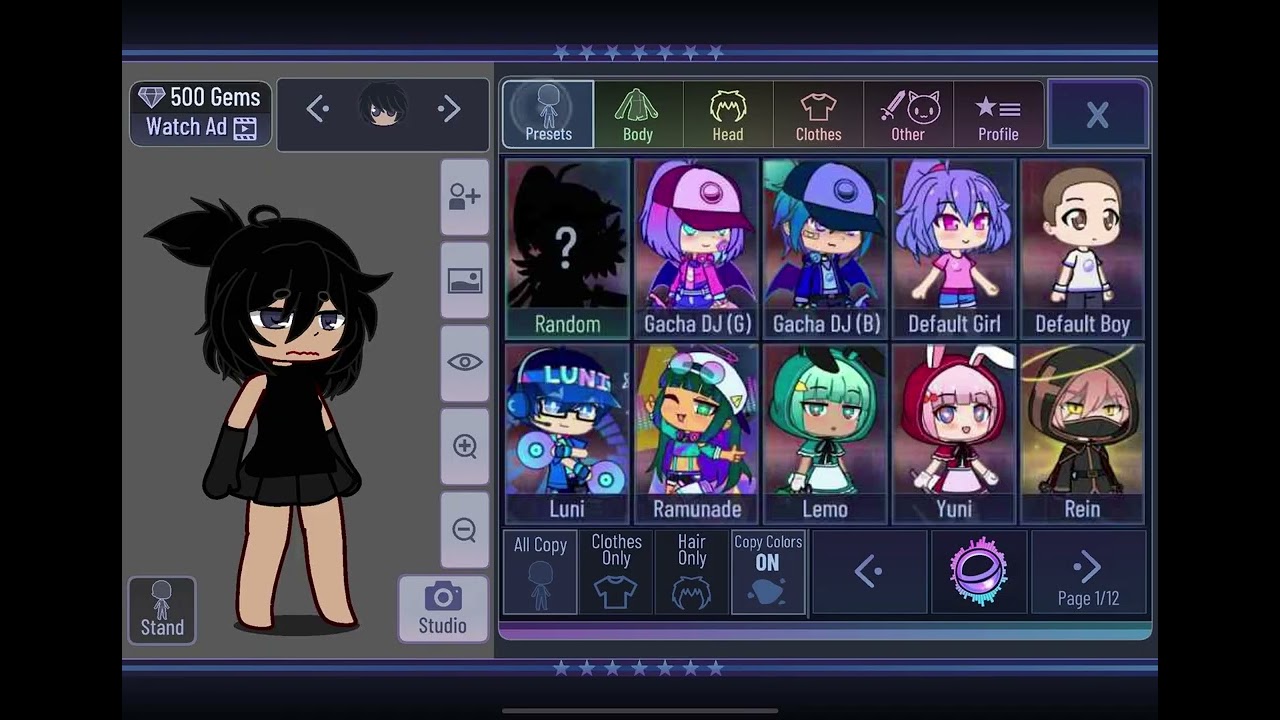Go to next presets page
The image size is (1280, 720).
pos(1088,572)
